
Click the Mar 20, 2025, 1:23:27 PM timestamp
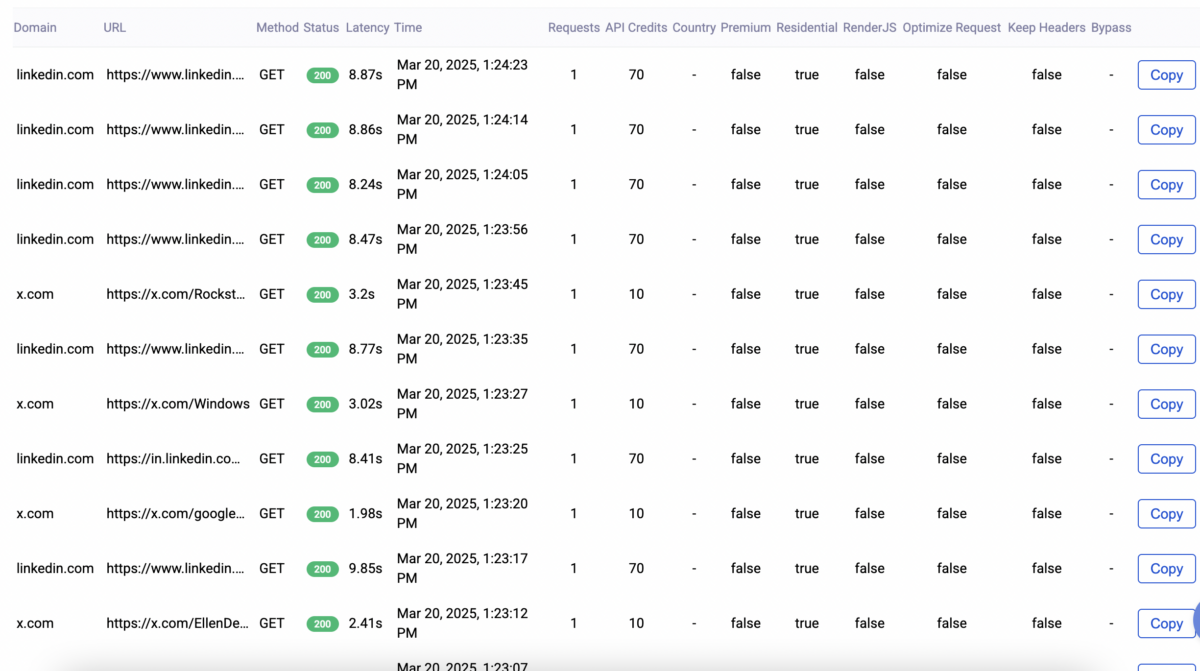click(x=462, y=404)
